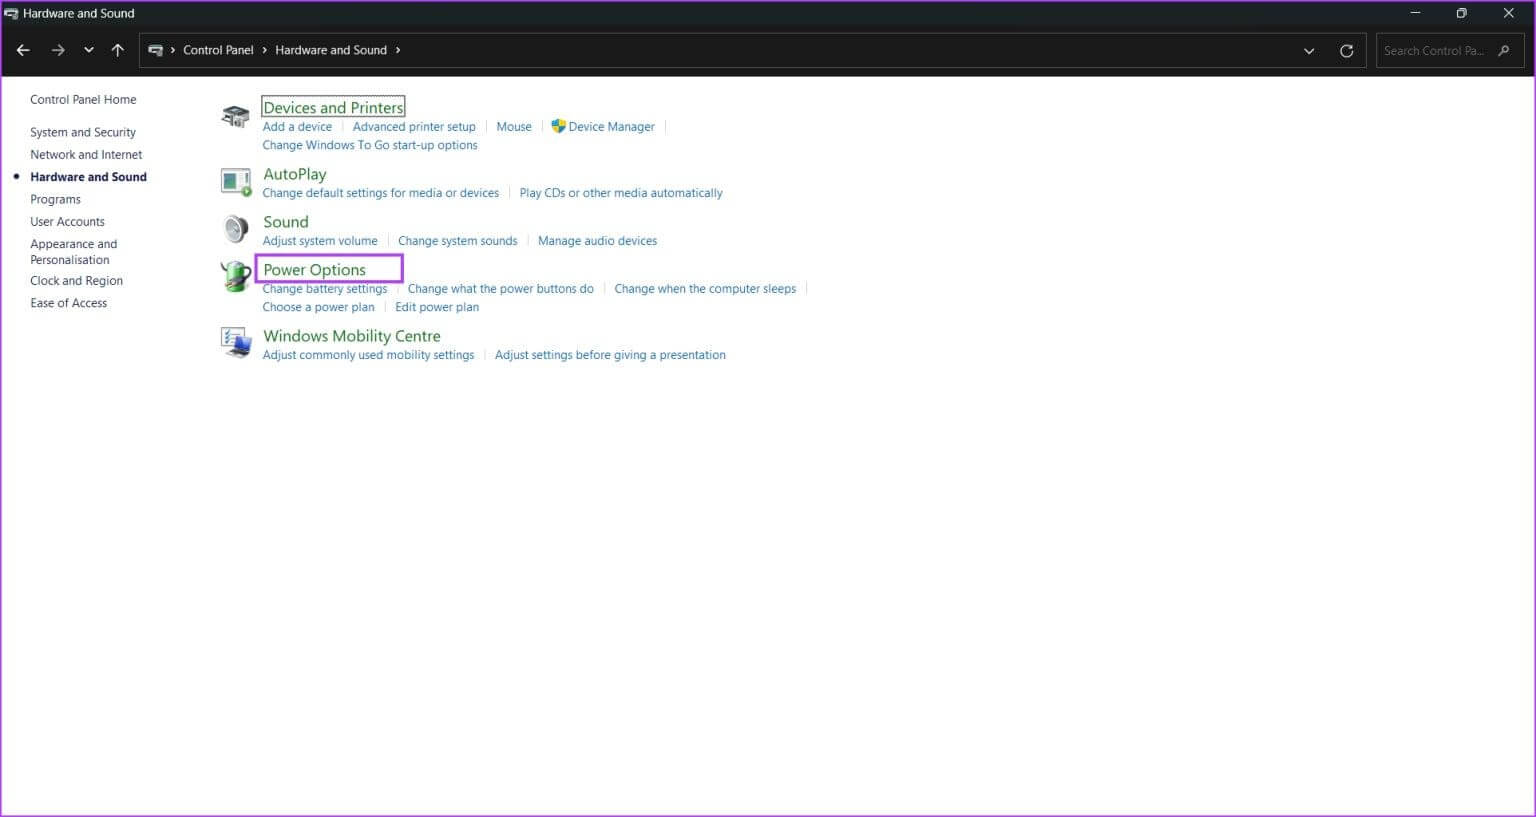Click Change Windows To Go start-up options
Screen dimensions: 1536x817
(x=370, y=145)
